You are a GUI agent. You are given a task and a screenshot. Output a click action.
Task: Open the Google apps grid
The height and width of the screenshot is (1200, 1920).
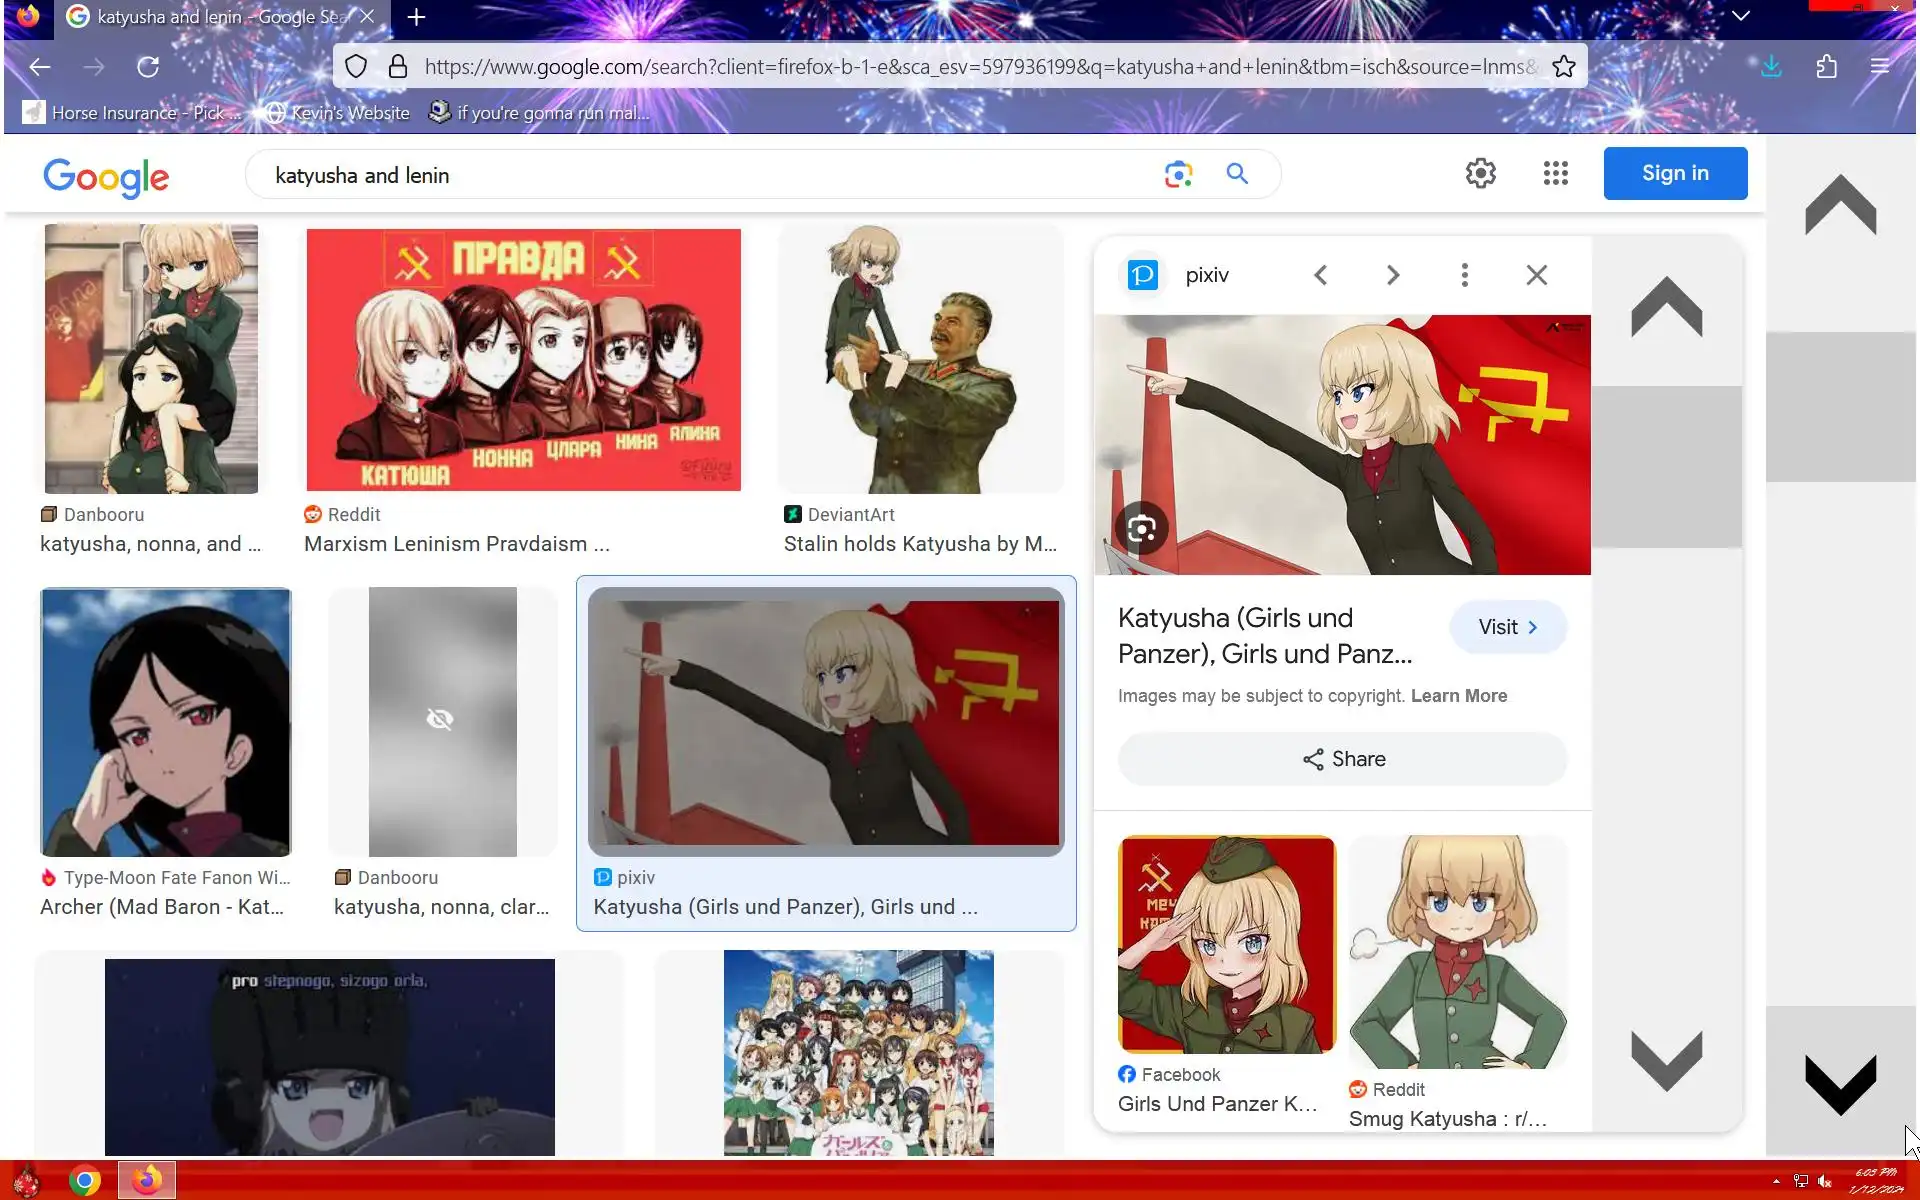(1555, 173)
